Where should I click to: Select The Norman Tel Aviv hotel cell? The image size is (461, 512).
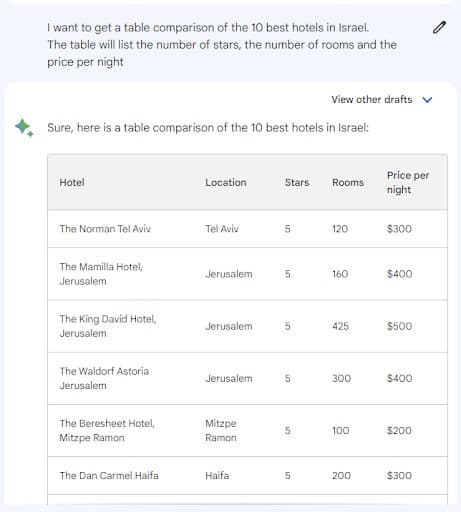pos(105,229)
